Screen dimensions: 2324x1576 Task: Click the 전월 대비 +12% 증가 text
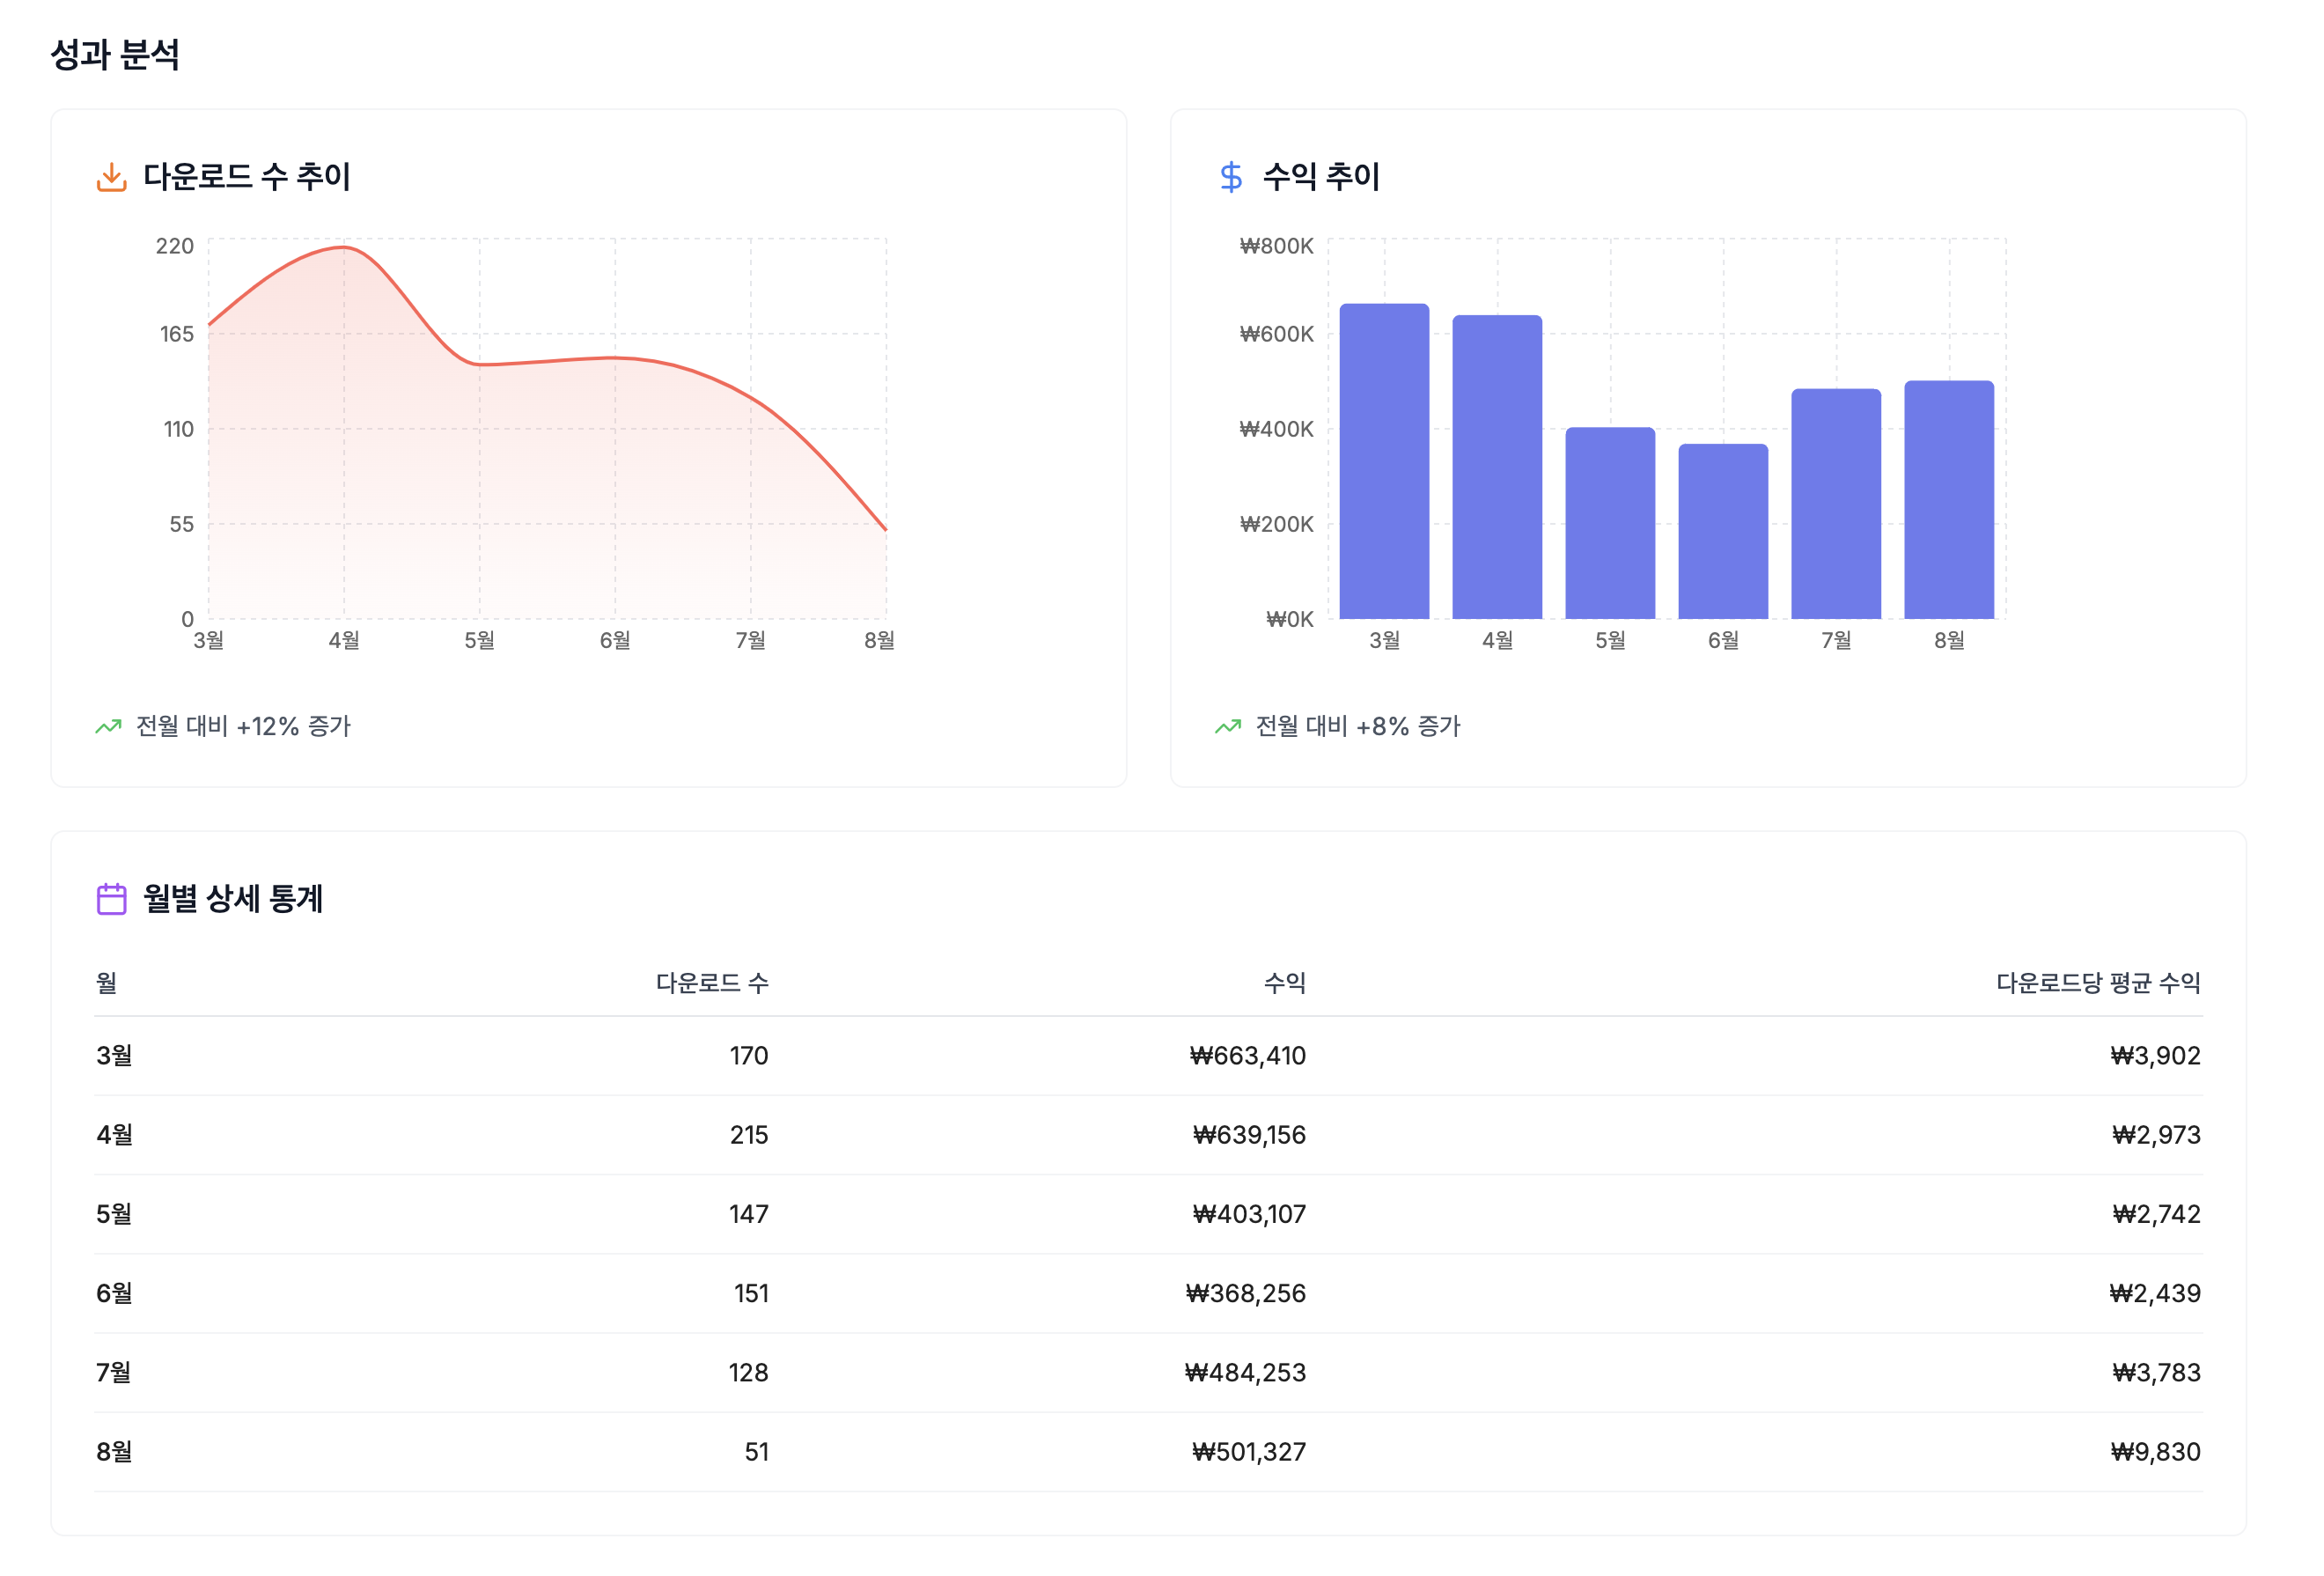coord(243,727)
